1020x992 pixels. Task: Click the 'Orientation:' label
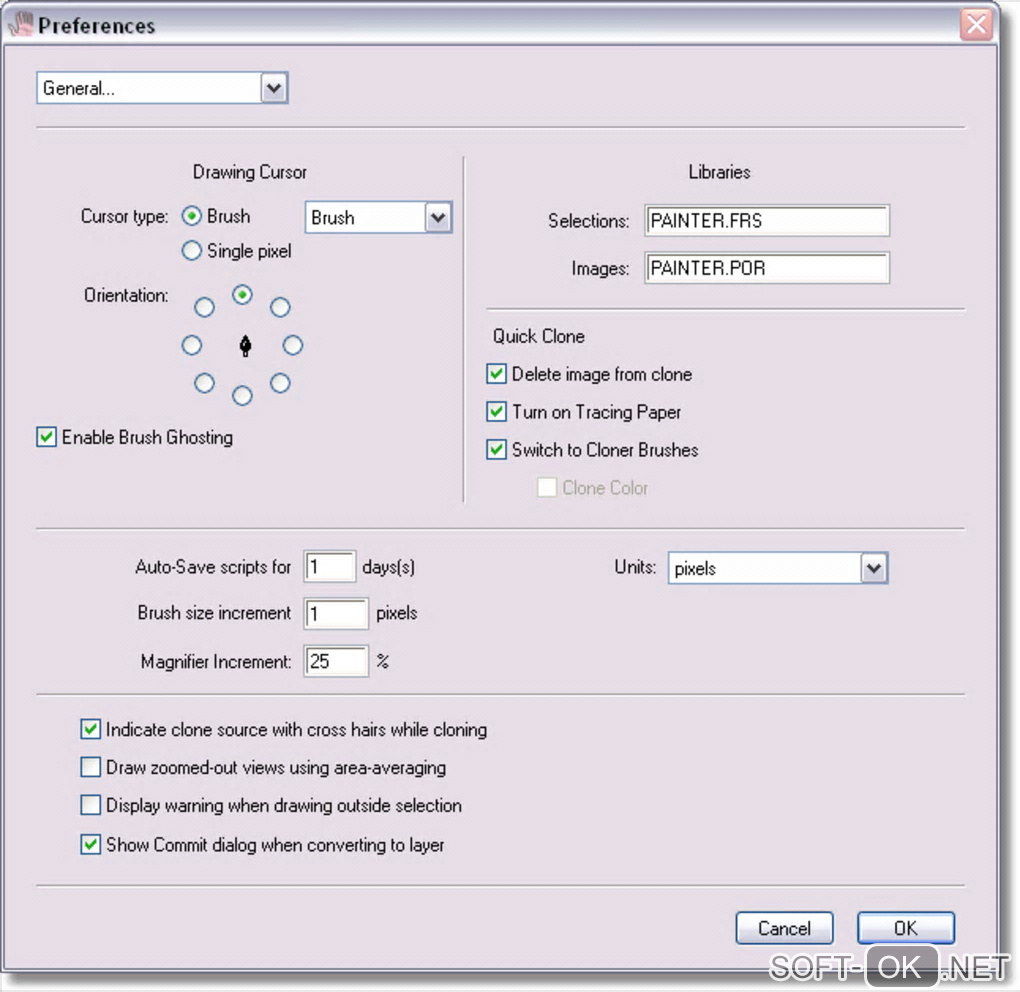tap(126, 296)
